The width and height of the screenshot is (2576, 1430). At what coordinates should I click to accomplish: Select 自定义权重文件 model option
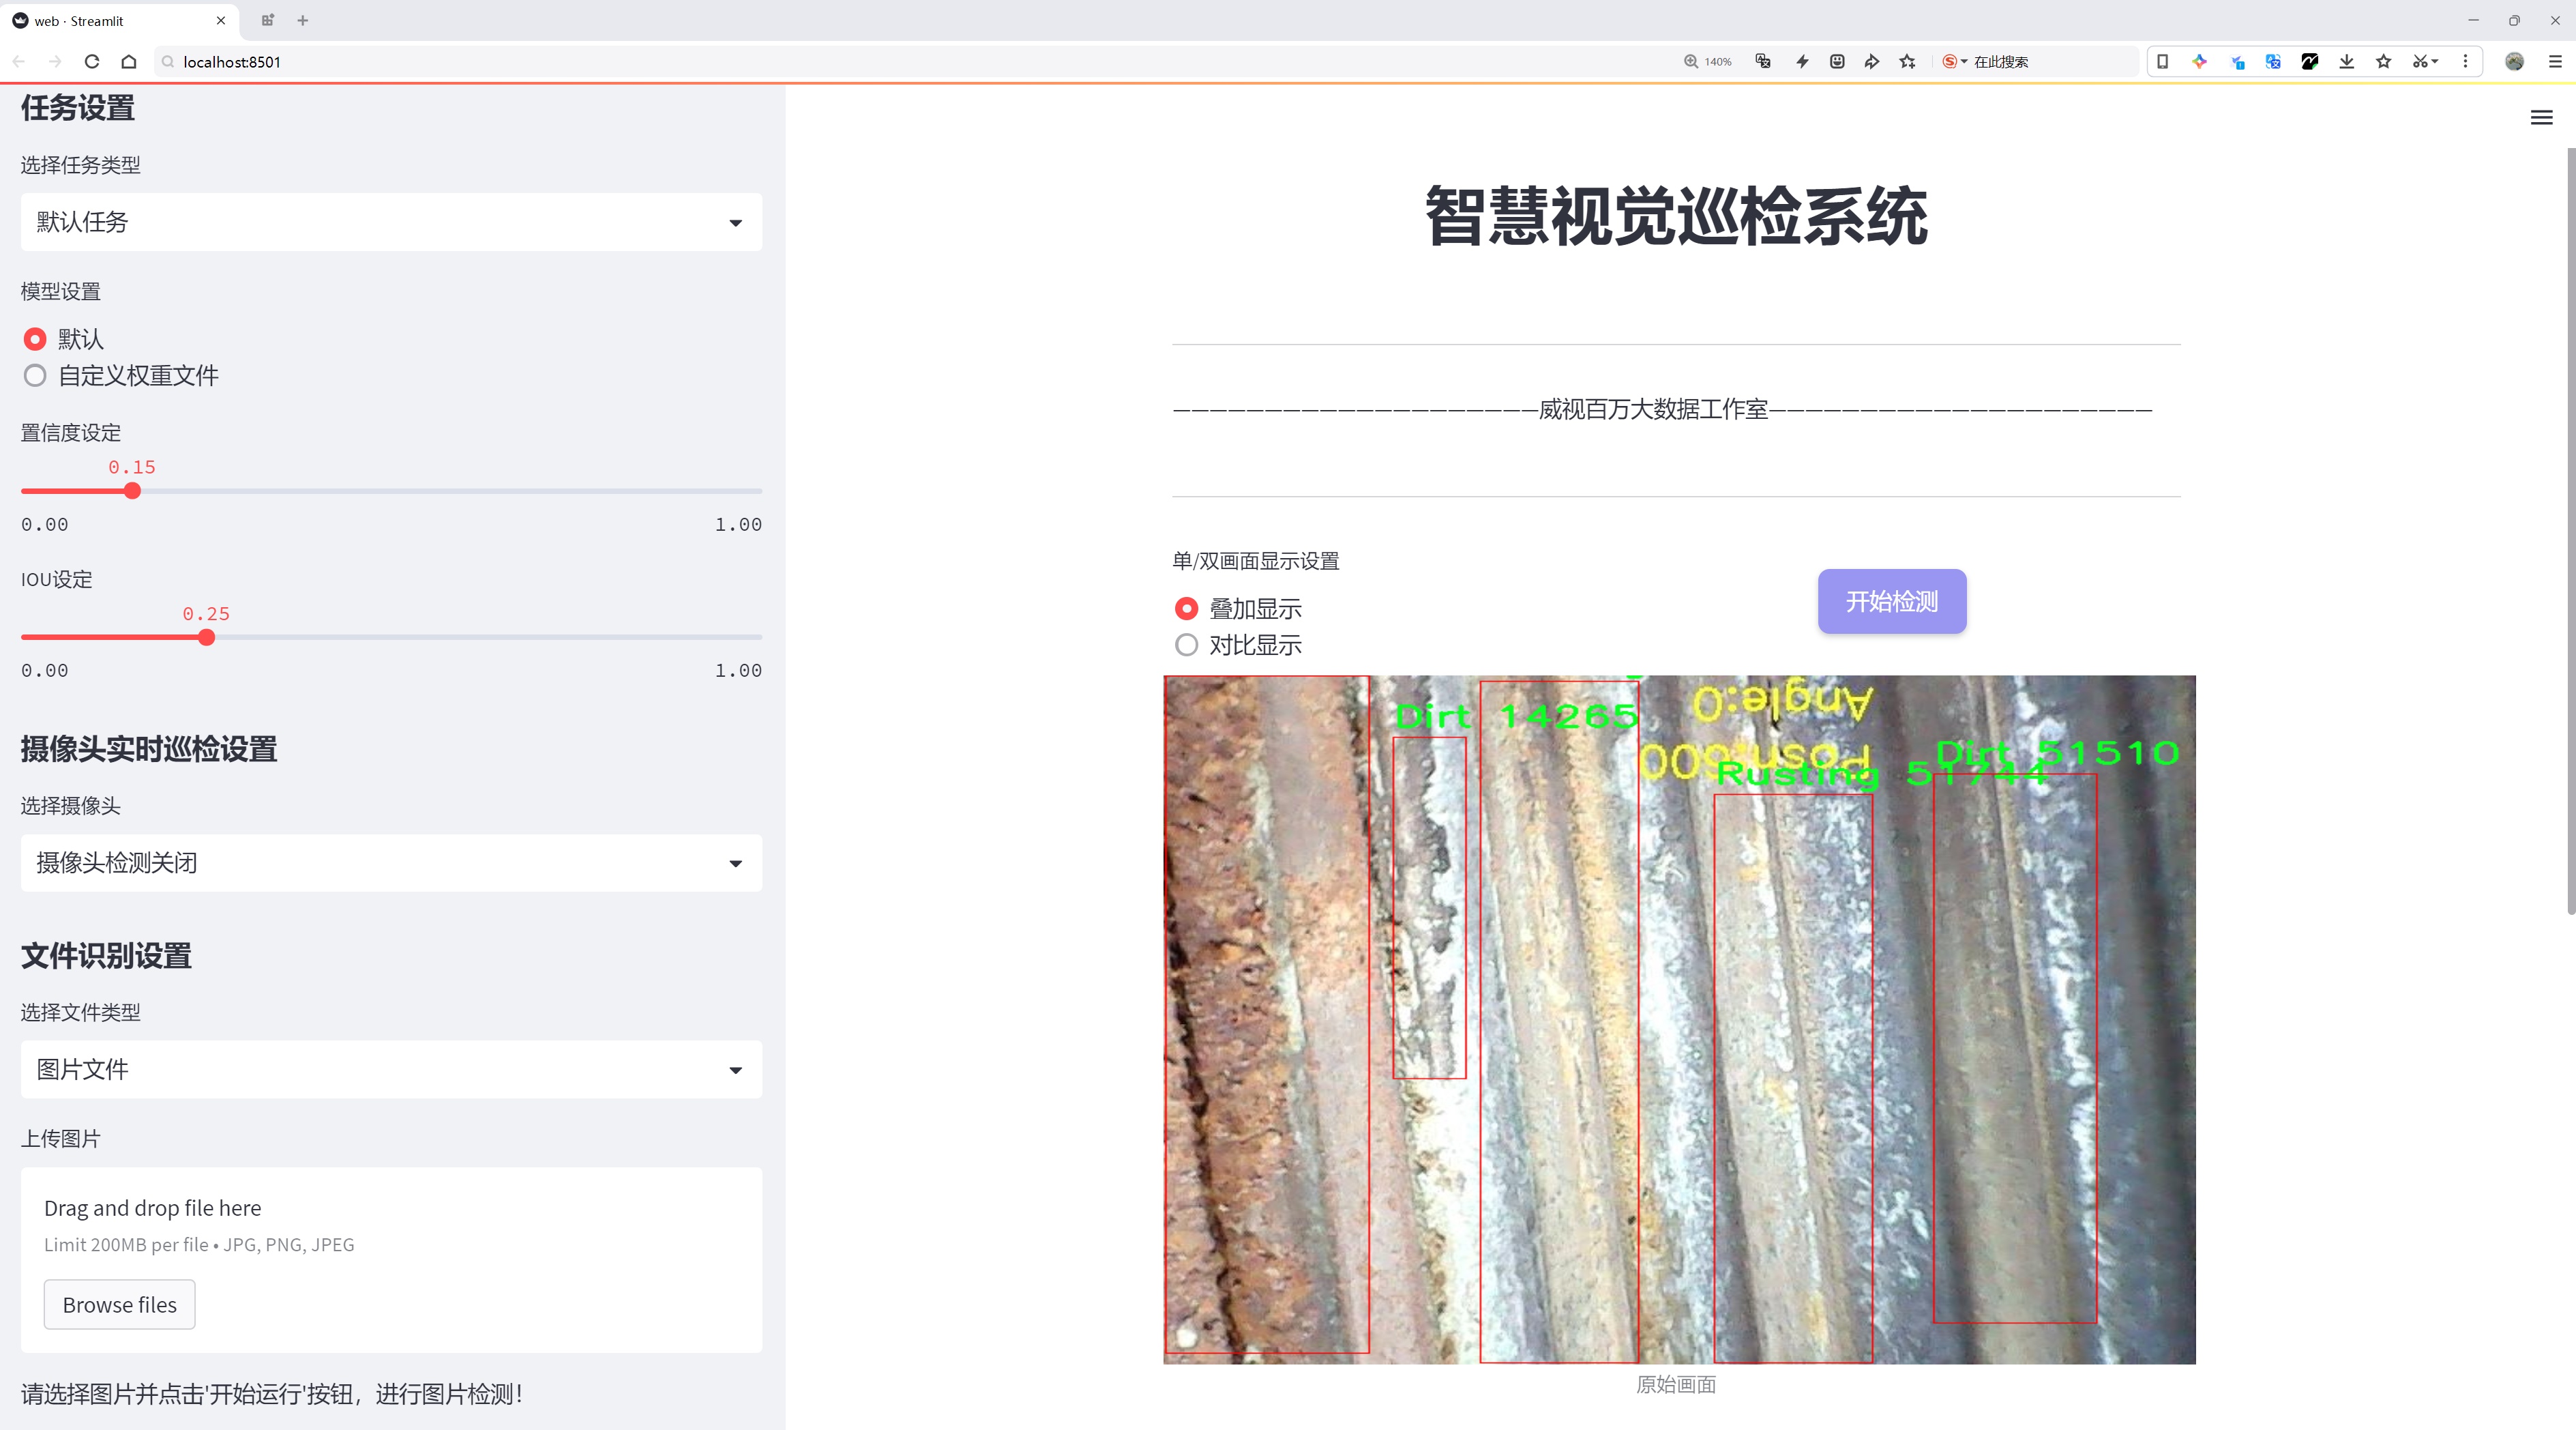tap(36, 376)
